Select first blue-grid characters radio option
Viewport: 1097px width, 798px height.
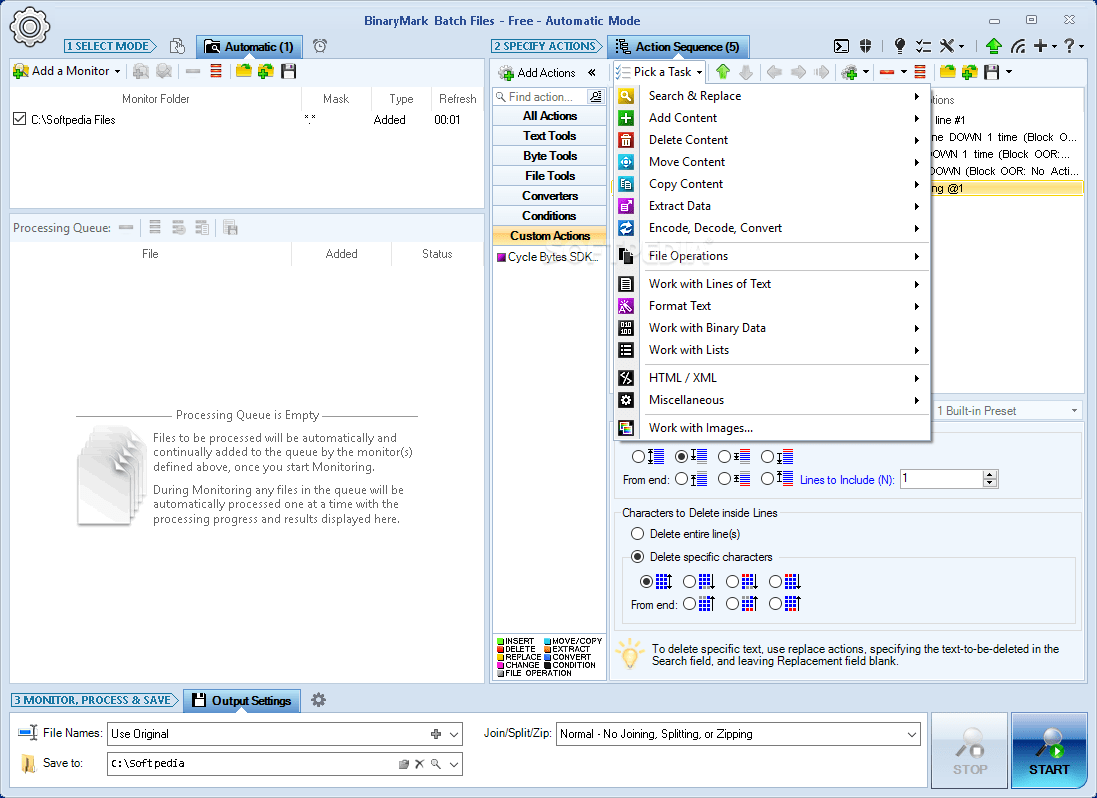click(x=646, y=581)
